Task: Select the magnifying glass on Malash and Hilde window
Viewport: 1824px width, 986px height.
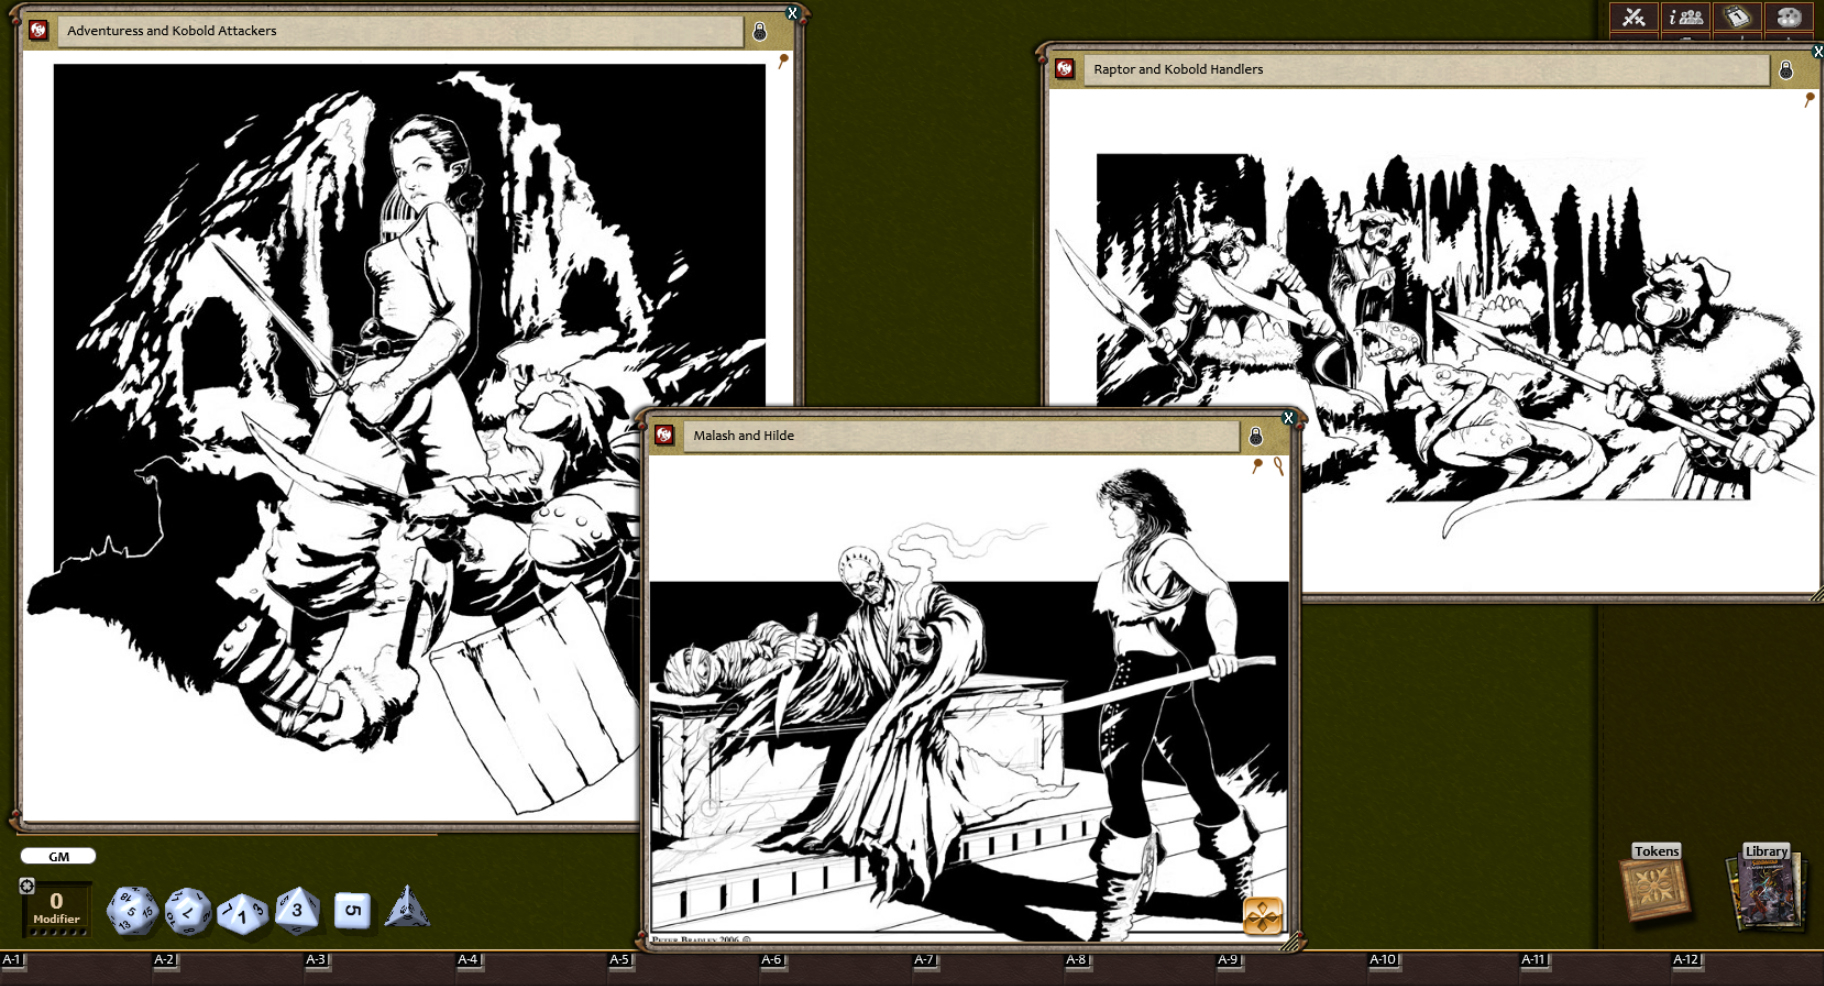Action: 1277,467
